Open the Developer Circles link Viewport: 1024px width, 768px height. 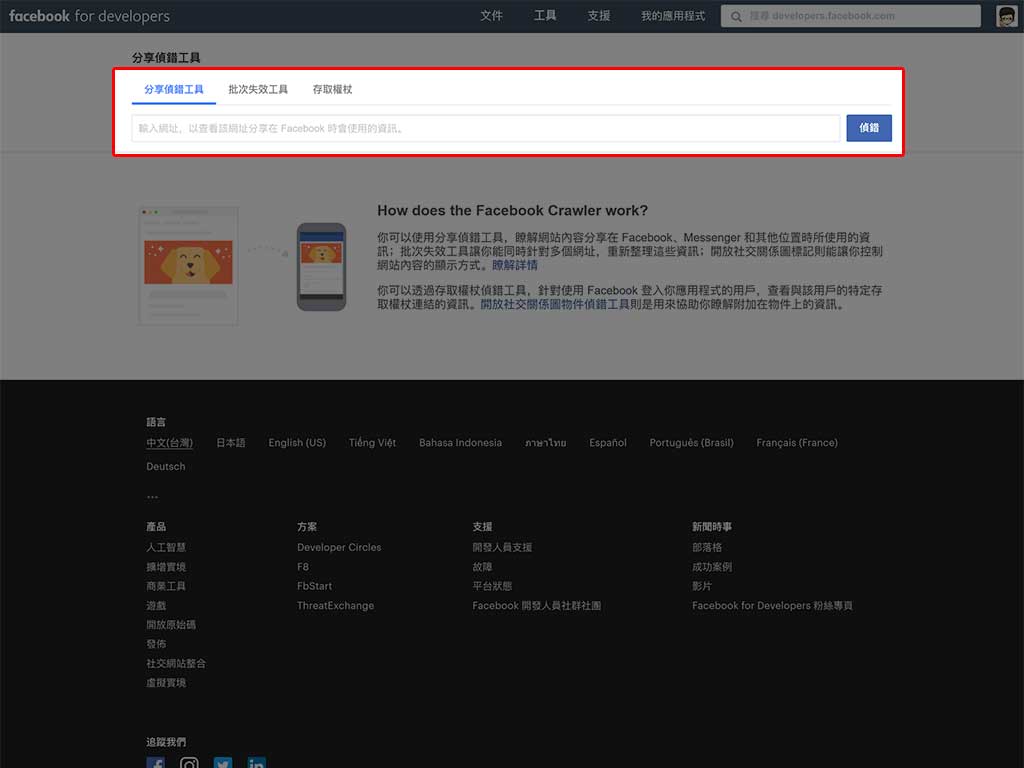(x=339, y=547)
